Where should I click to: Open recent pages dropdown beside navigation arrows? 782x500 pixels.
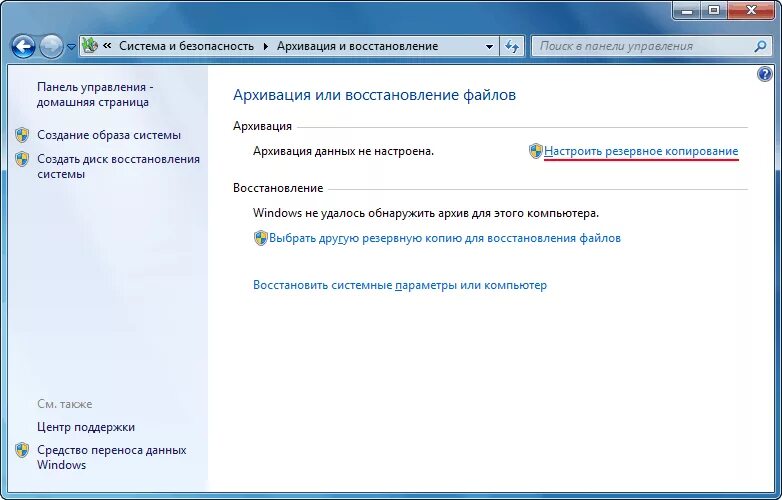click(71, 47)
